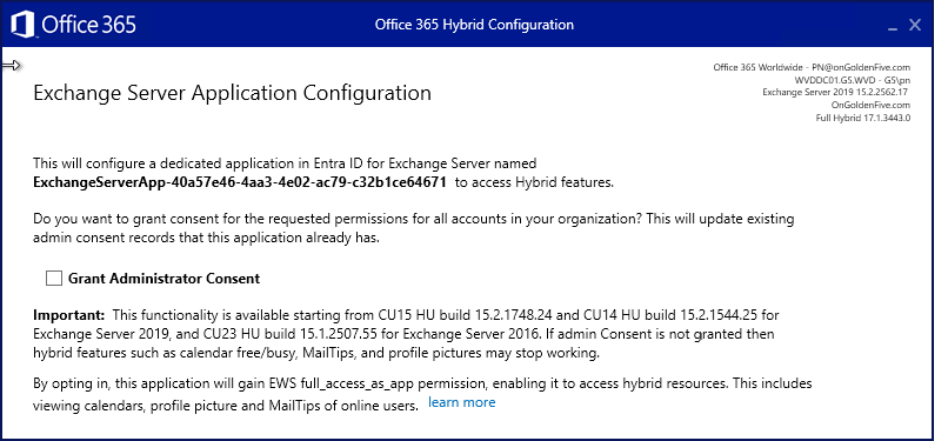The width and height of the screenshot is (936, 441).
Task: Click the Office 365 Hybrid Configuration title
Action: (474, 25)
